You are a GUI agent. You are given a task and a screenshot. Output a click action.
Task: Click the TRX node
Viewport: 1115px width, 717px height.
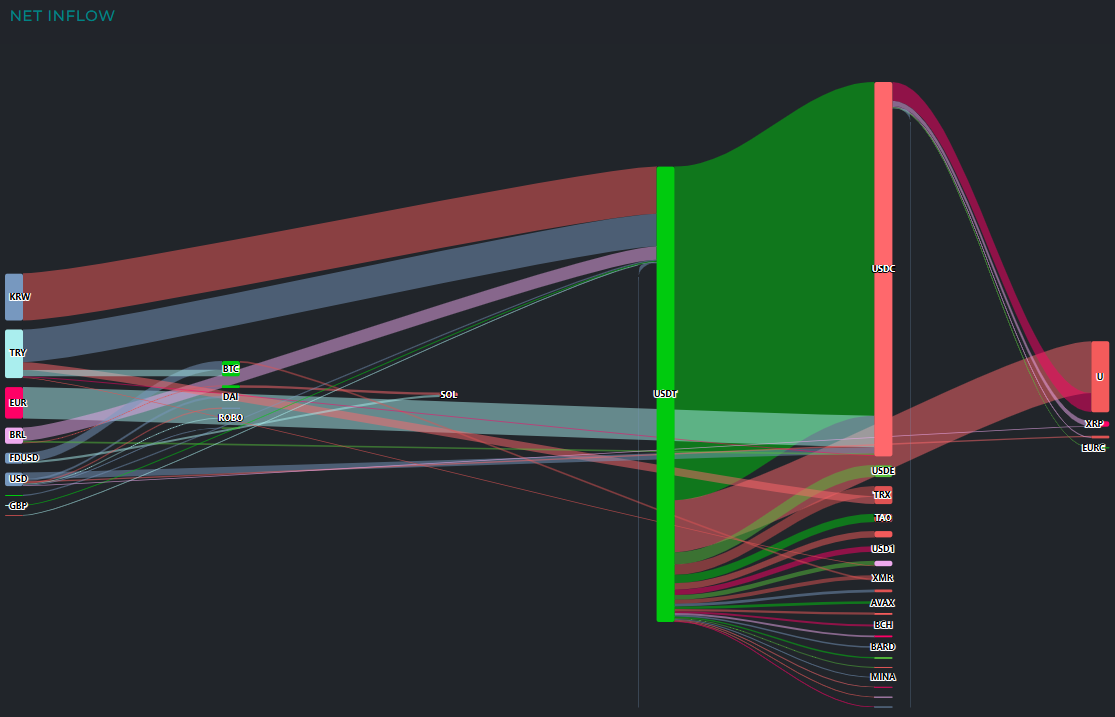pos(882,495)
